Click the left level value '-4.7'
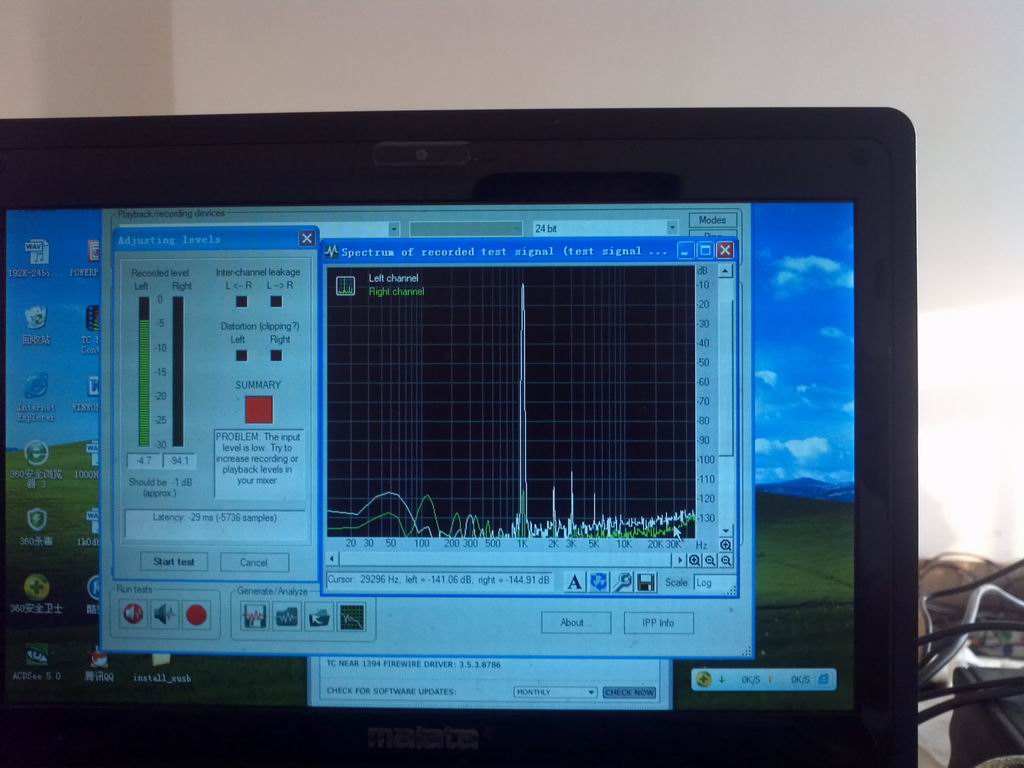Image resolution: width=1024 pixels, height=768 pixels. tap(144, 460)
